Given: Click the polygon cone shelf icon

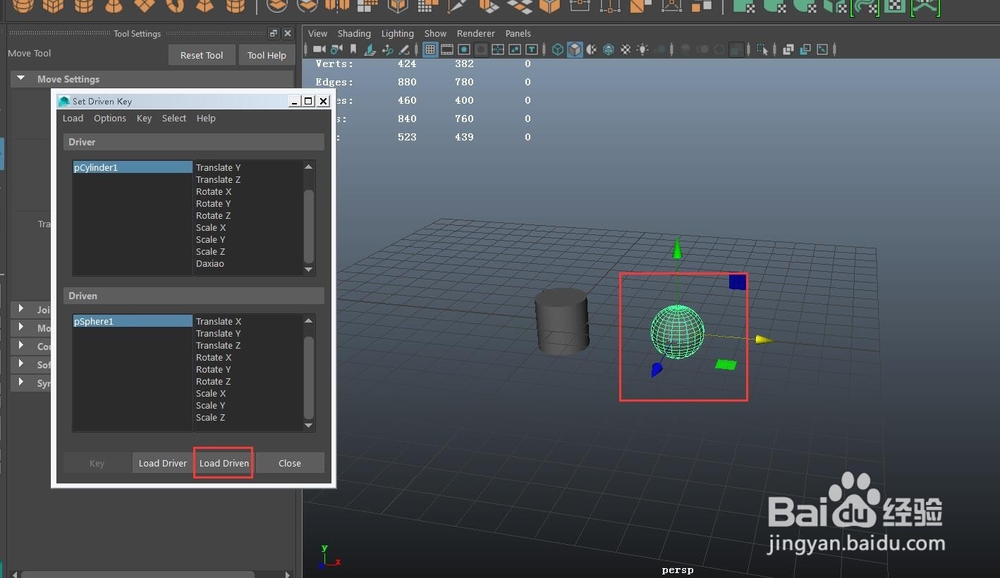Looking at the screenshot, I should tap(113, 6).
